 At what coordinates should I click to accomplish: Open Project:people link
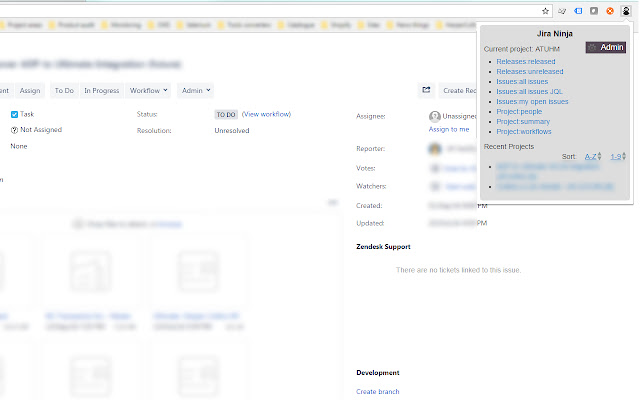point(519,111)
